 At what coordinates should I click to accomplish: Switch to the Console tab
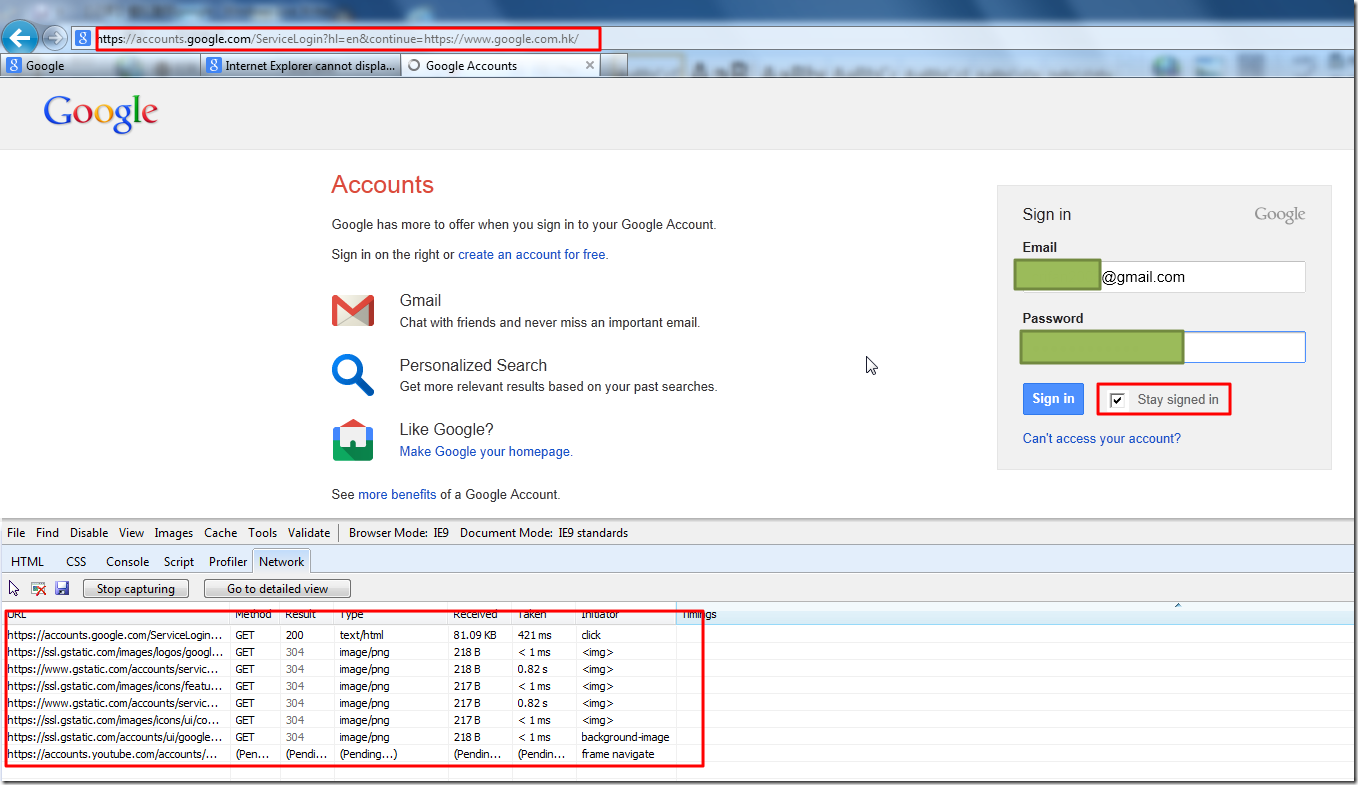point(127,562)
